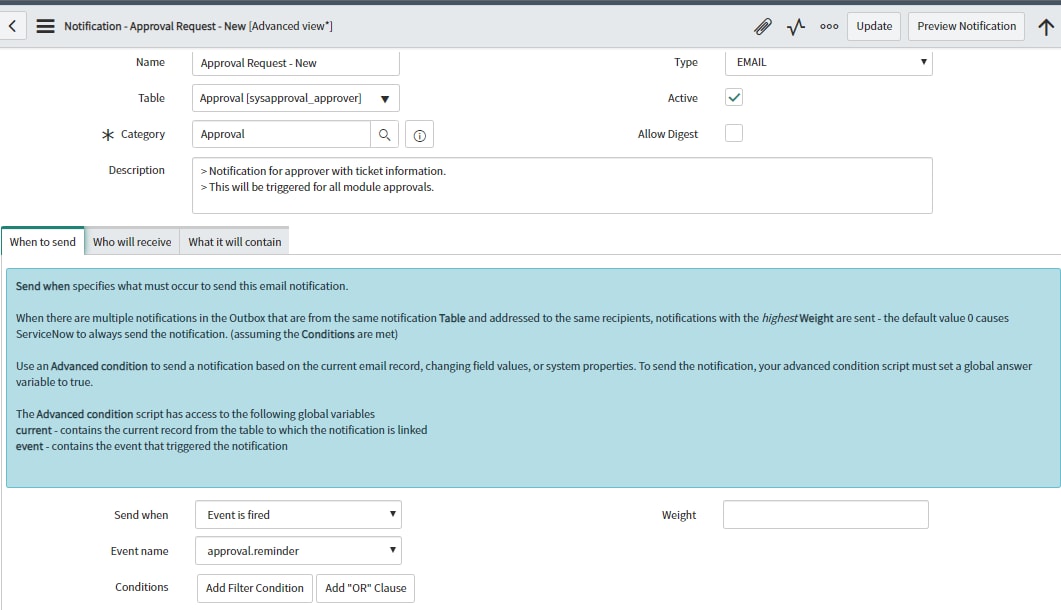Click inside the Description text area
The image size is (1061, 610).
[x=562, y=186]
